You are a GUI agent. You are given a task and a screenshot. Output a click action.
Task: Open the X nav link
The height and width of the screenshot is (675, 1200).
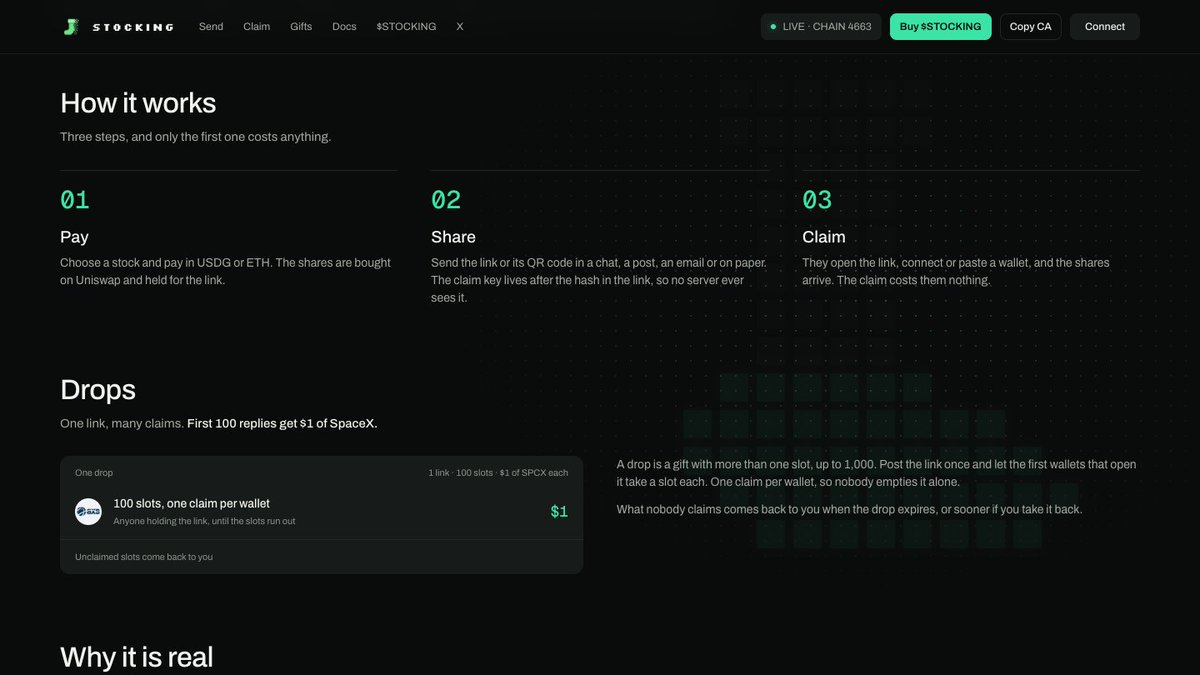pos(460,27)
